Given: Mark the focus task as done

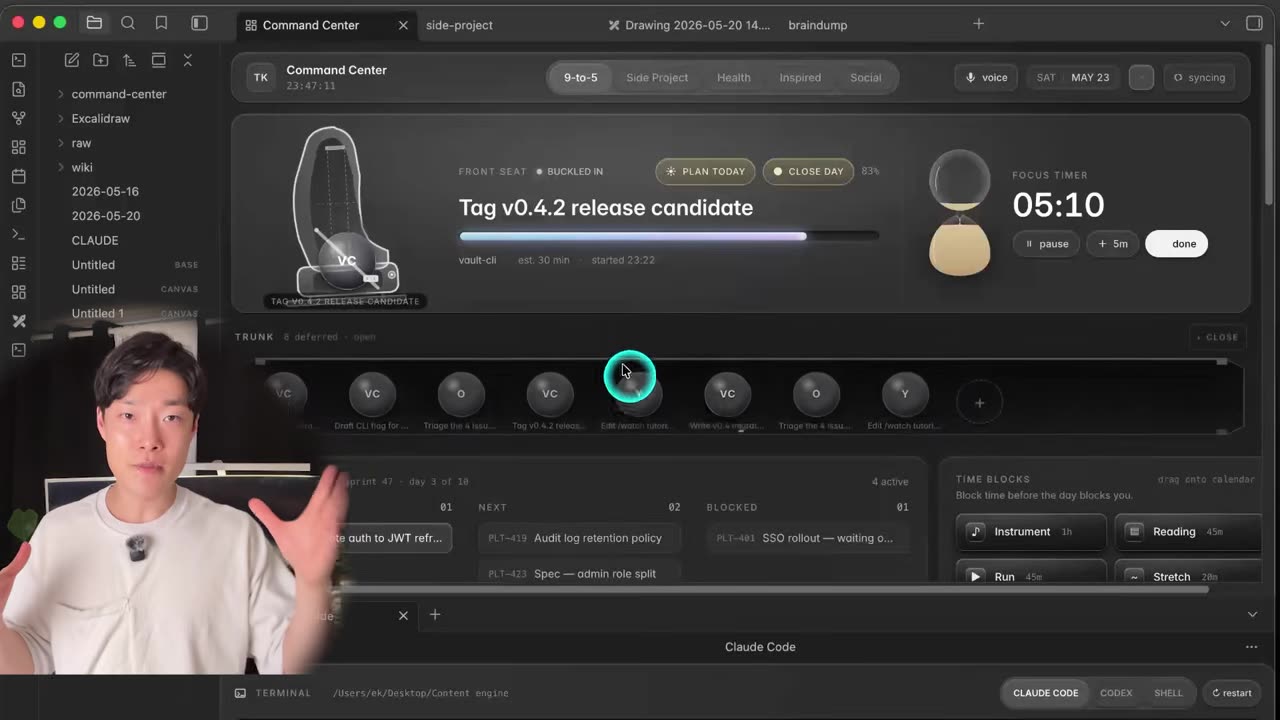Looking at the screenshot, I should (x=1177, y=244).
